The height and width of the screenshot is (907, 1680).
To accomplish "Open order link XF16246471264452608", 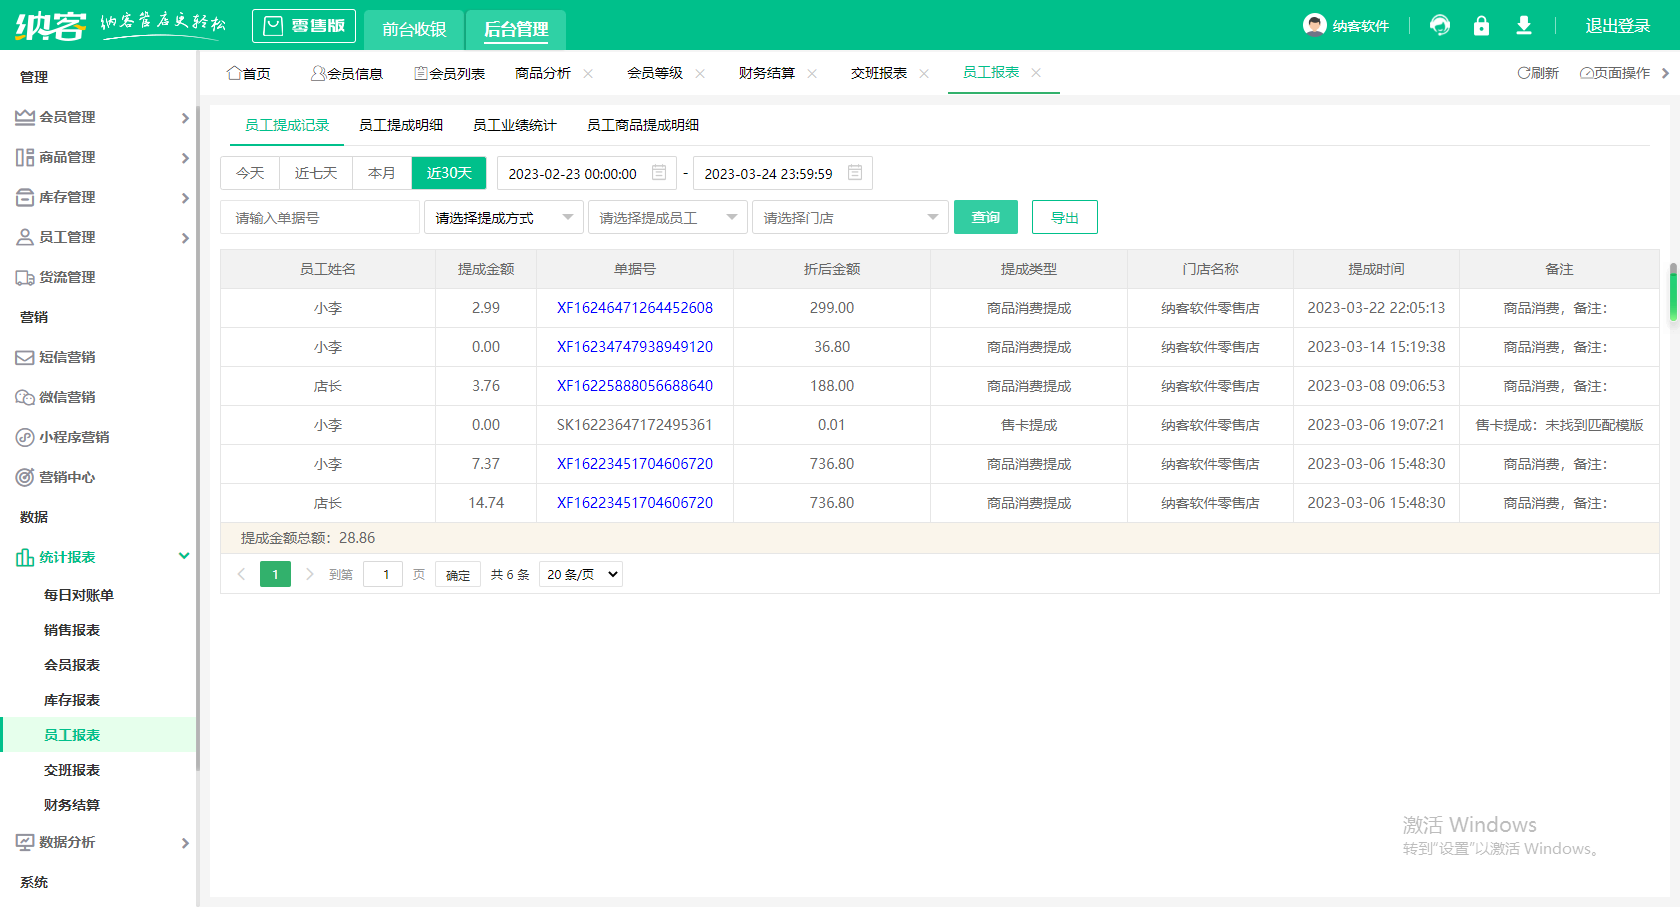I will tap(634, 308).
